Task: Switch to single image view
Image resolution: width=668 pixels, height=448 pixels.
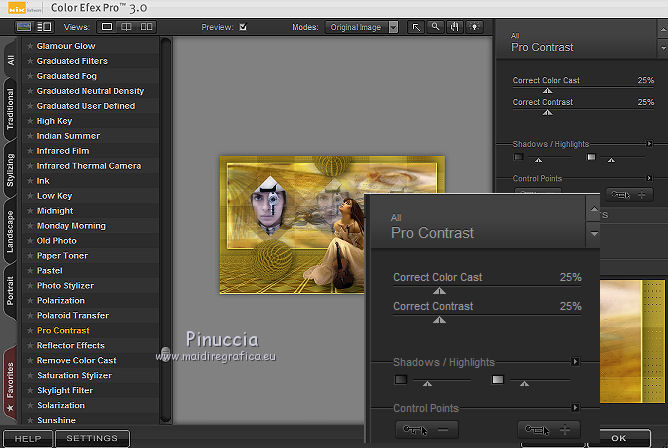Action: [107, 27]
